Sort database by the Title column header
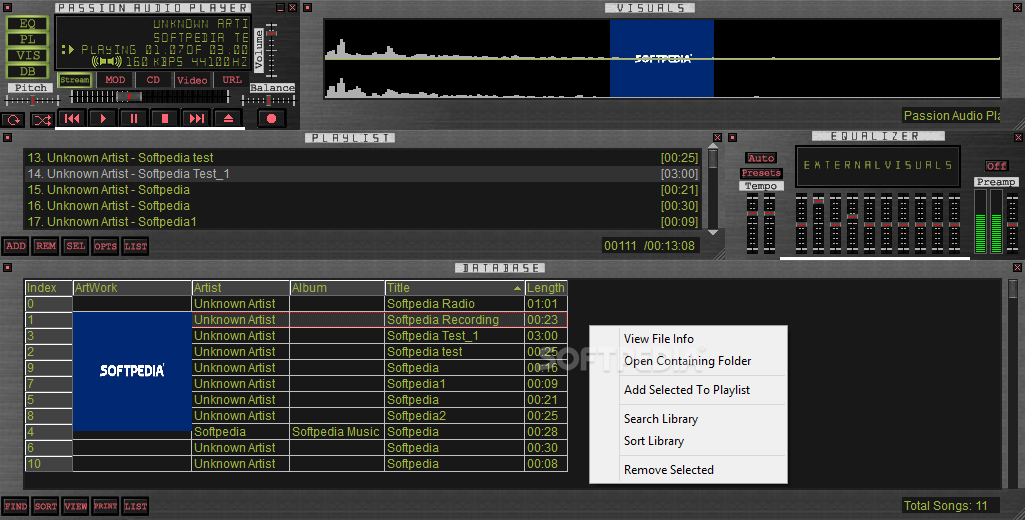 pos(455,288)
